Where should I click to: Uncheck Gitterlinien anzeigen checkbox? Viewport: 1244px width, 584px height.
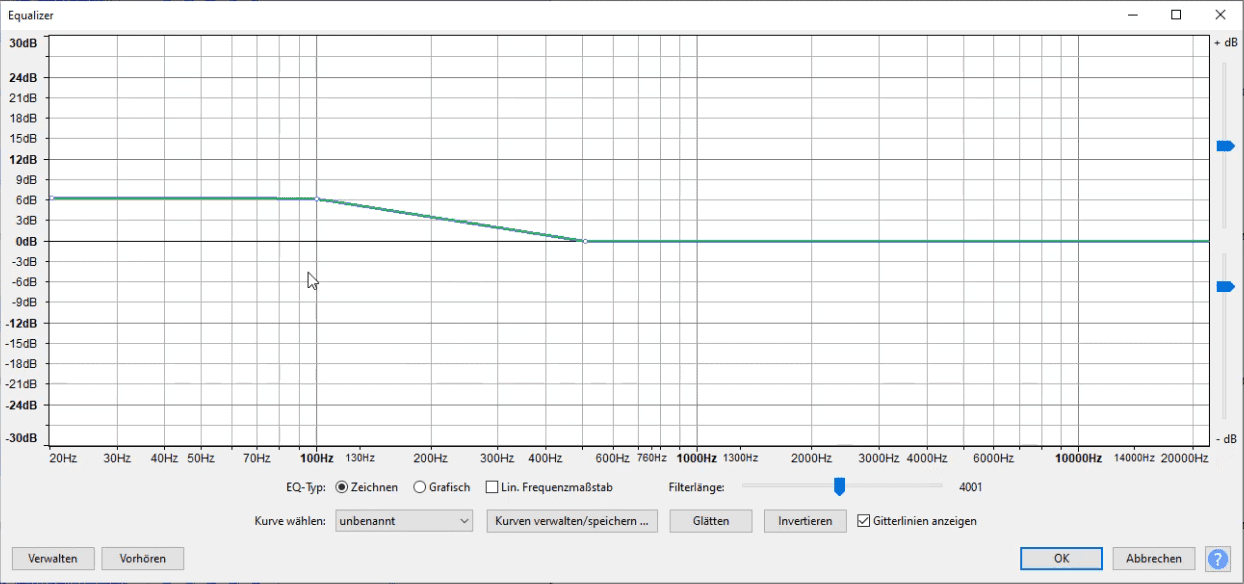point(864,521)
